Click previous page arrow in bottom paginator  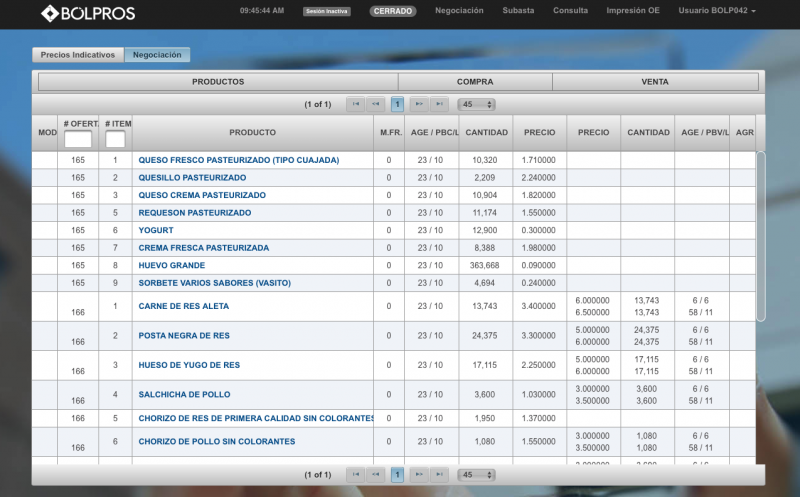click(376, 474)
